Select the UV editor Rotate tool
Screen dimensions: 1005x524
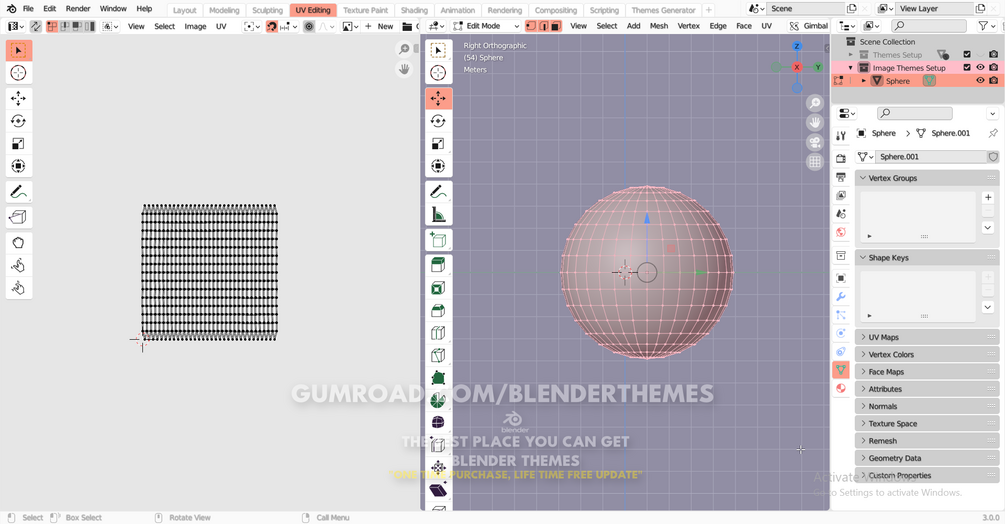[19, 121]
